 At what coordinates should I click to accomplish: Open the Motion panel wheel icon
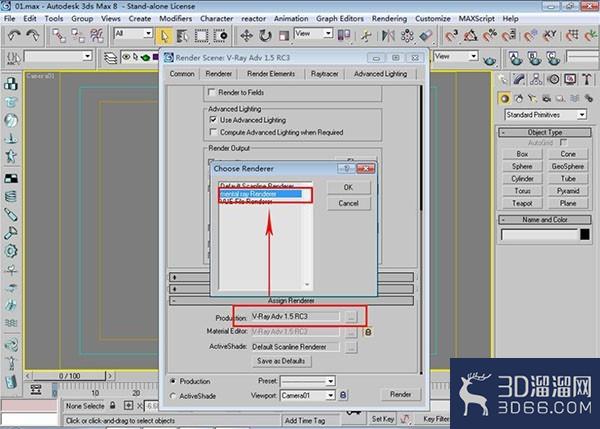[x=553, y=79]
